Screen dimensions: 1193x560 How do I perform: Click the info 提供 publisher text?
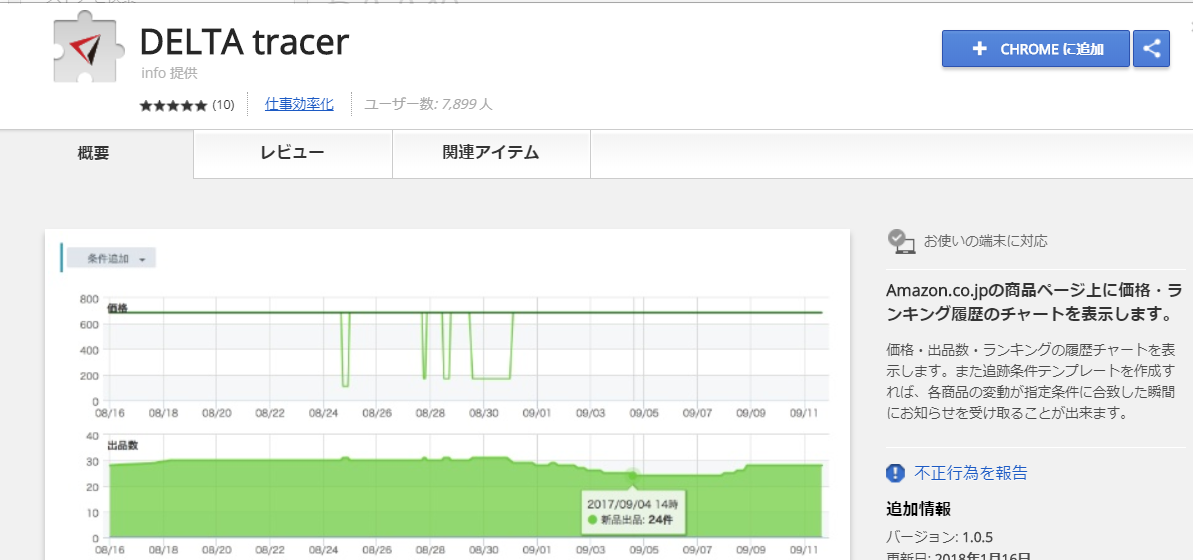(x=169, y=74)
